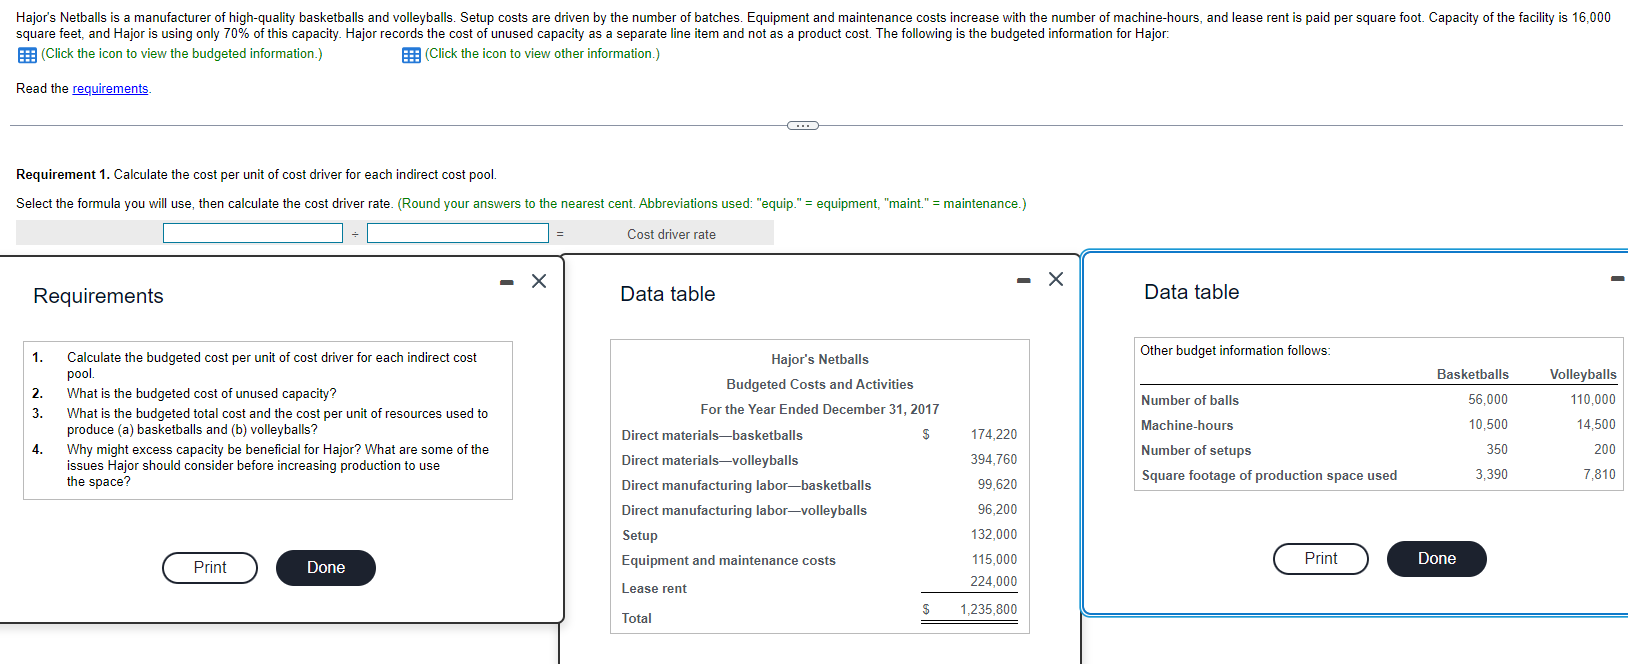Click the requirements link

pos(110,89)
